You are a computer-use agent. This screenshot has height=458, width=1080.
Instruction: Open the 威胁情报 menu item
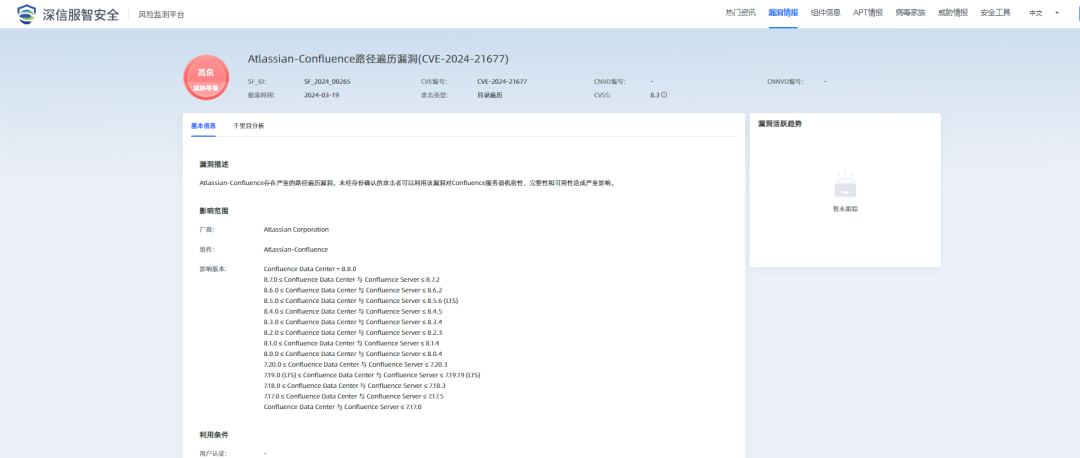(x=953, y=13)
